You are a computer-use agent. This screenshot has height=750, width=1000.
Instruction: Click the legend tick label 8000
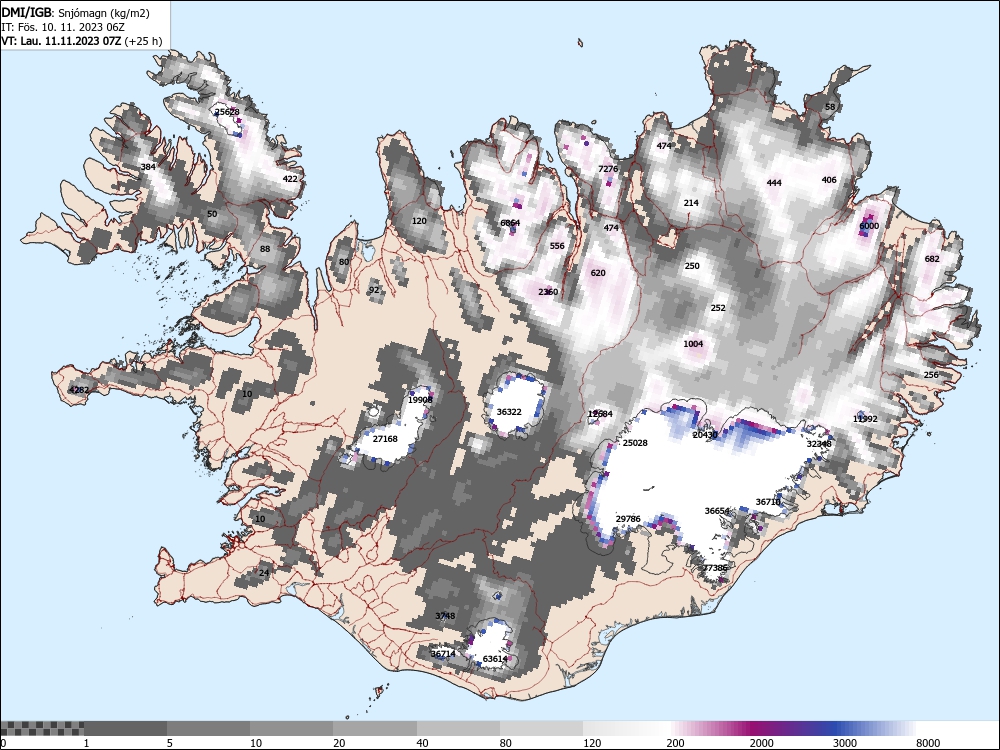pos(928,743)
